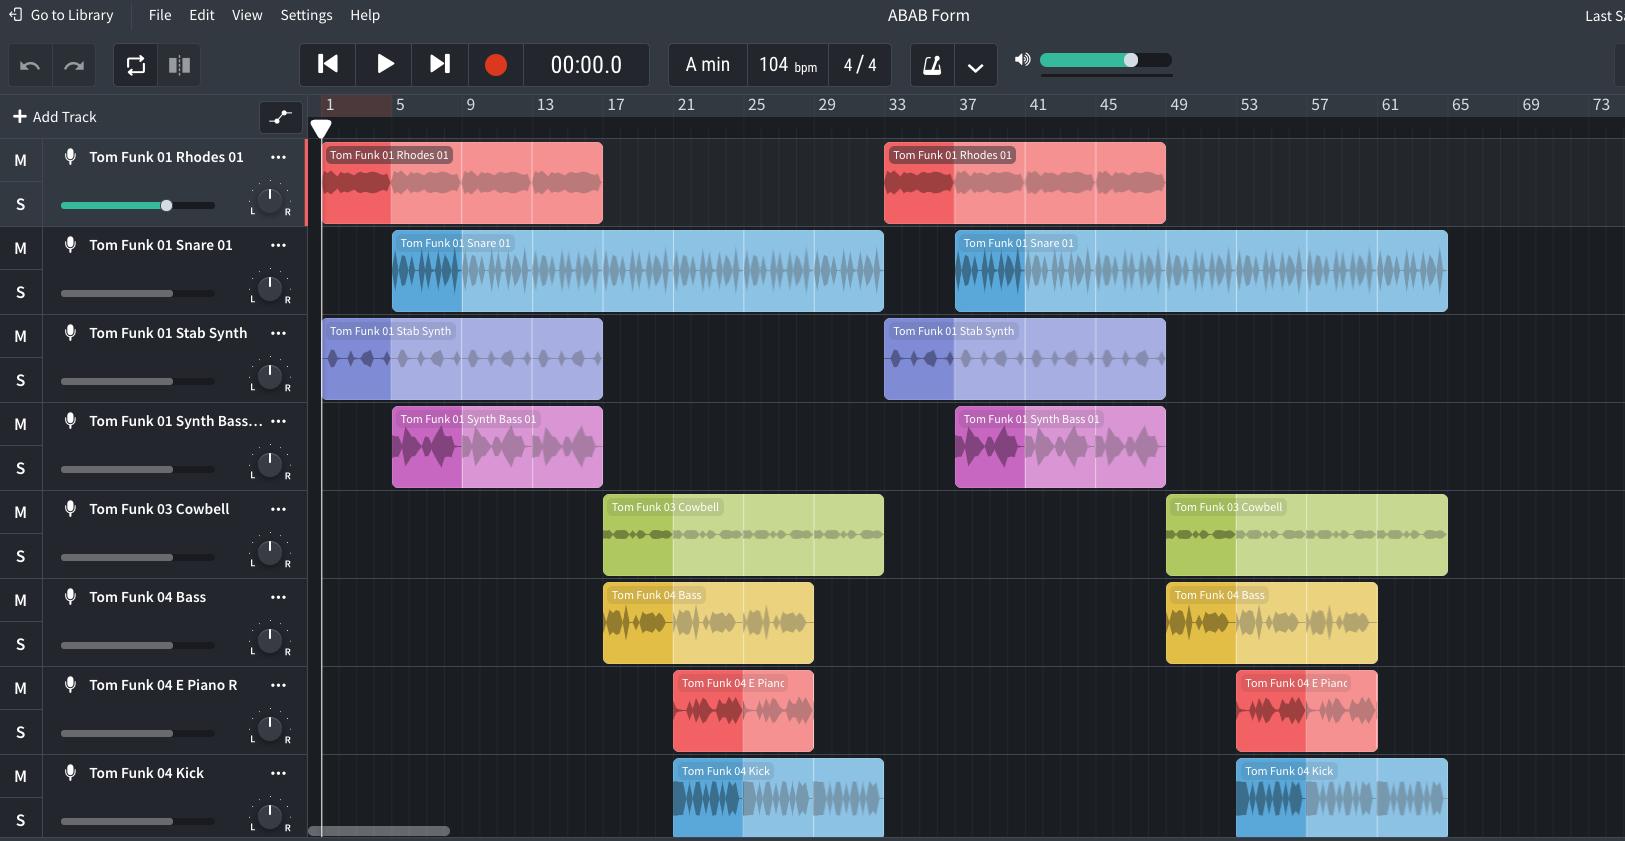
Task: Skip forward to the end
Action: [x=440, y=64]
